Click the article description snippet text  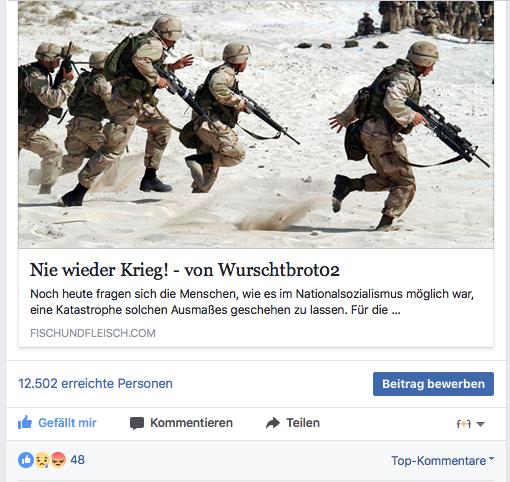[252, 302]
